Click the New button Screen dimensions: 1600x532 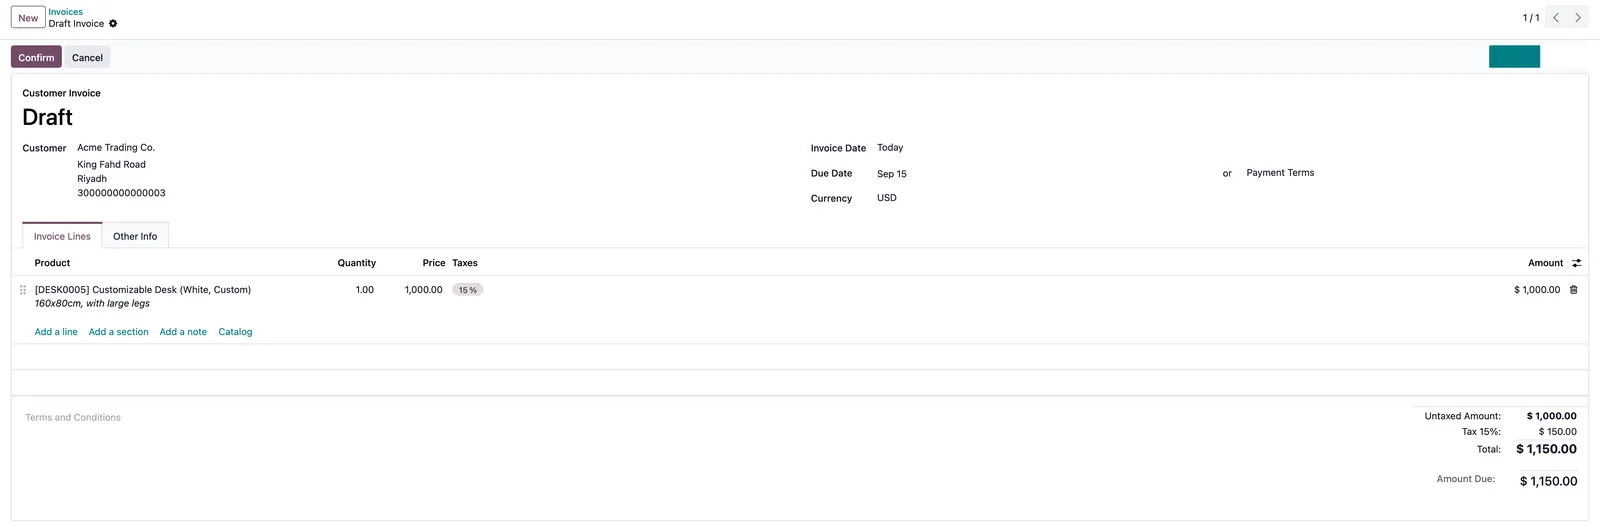click(28, 18)
